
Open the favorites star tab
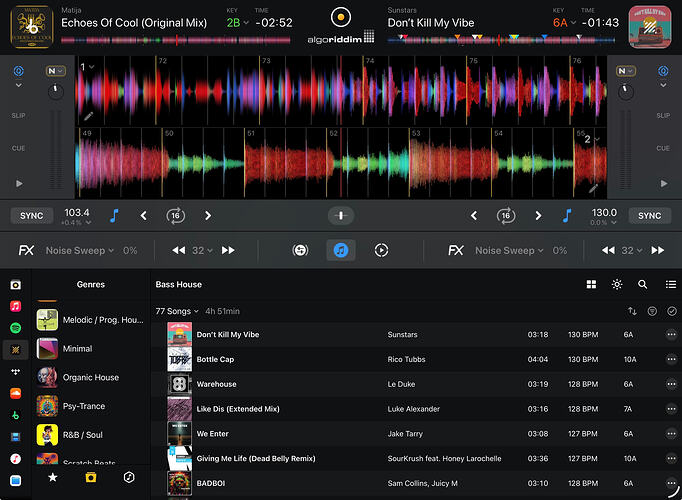click(53, 477)
